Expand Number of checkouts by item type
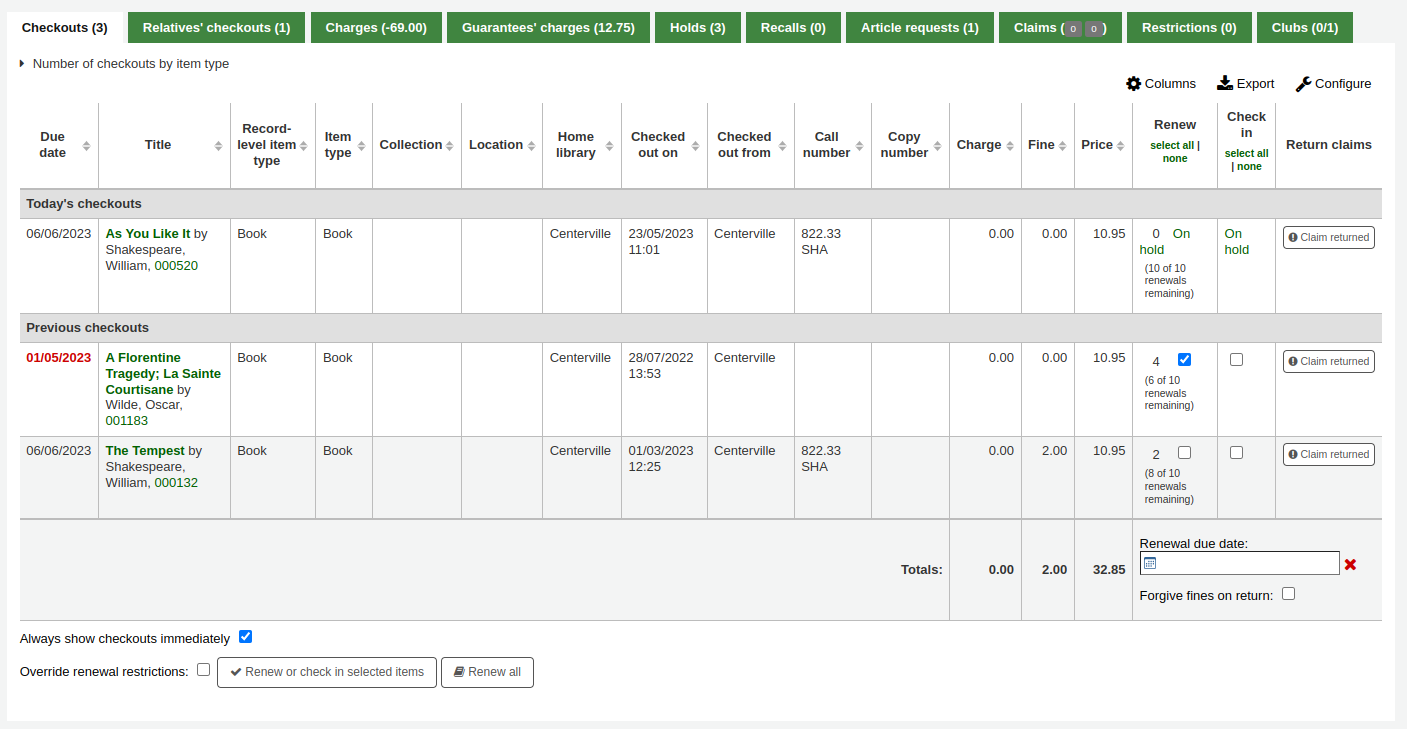This screenshot has height=729, width=1407. click(x=23, y=64)
